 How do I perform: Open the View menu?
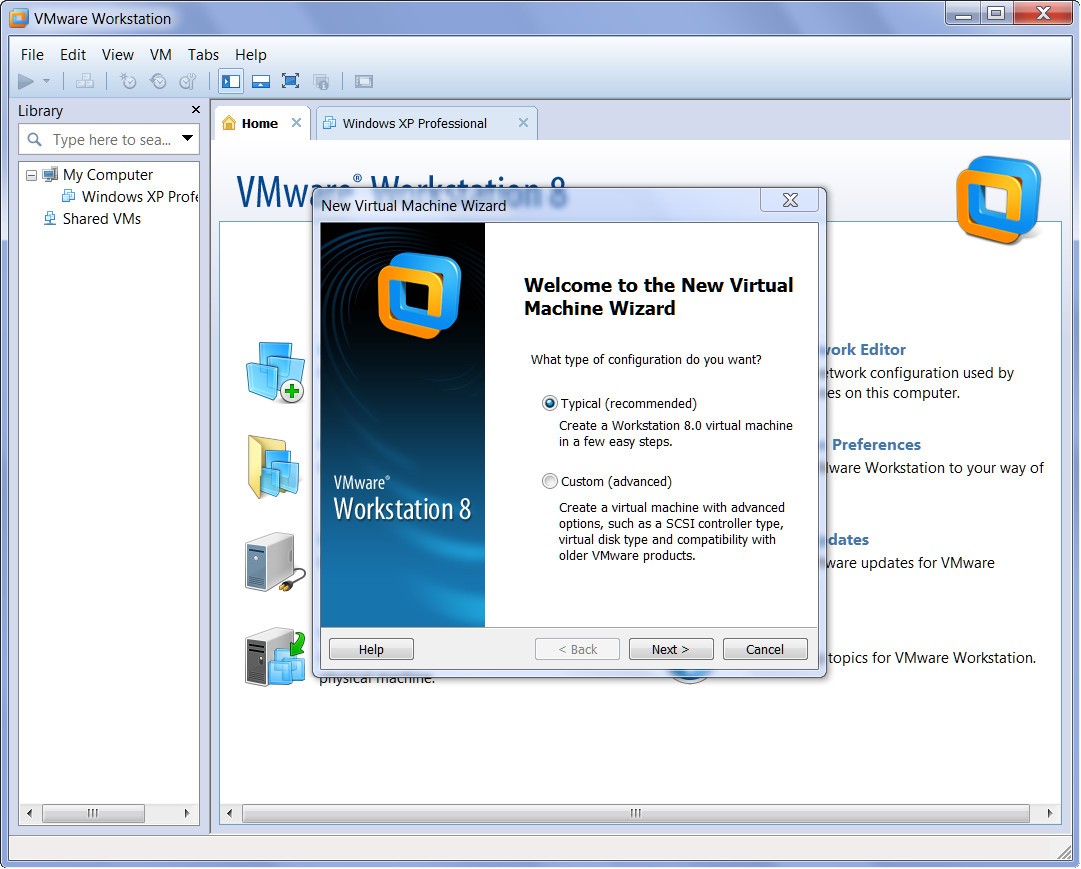[x=117, y=54]
